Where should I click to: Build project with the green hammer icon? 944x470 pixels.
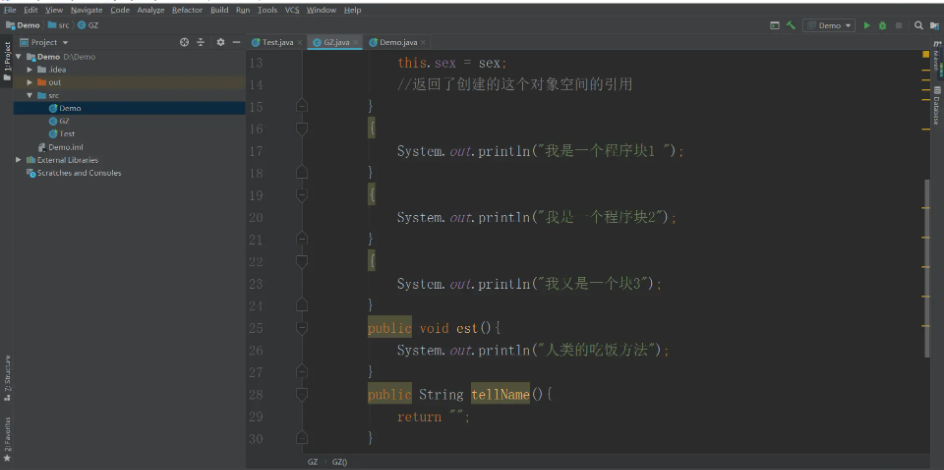[791, 25]
